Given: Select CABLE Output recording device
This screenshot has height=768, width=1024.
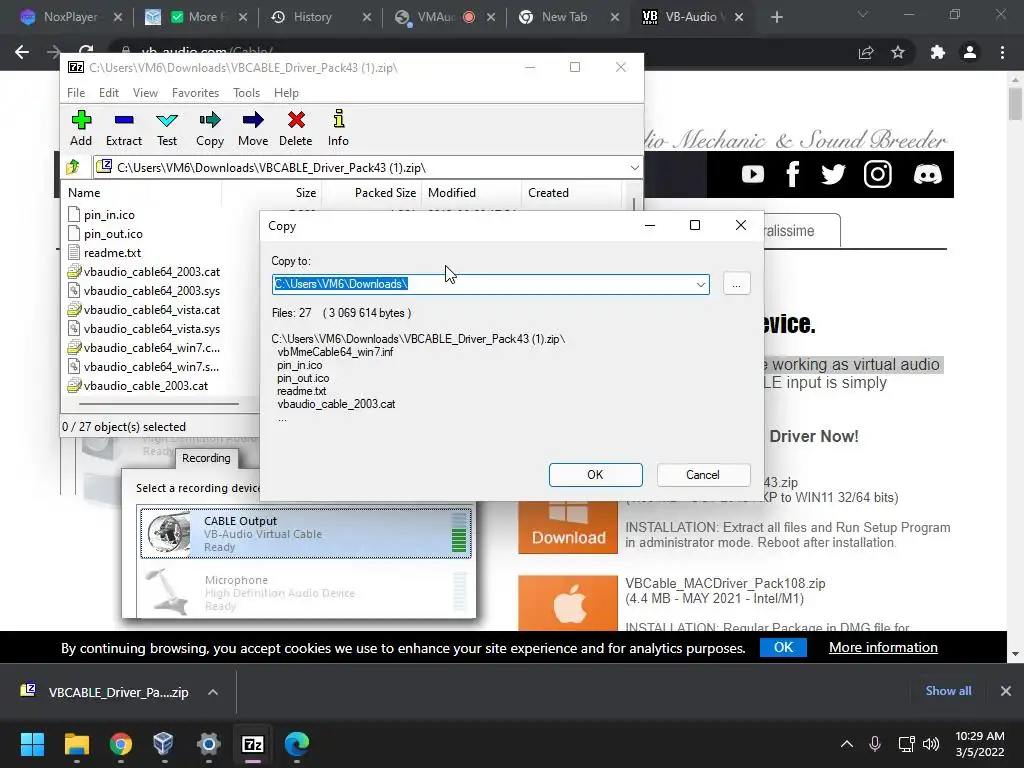Looking at the screenshot, I should click(306, 534).
